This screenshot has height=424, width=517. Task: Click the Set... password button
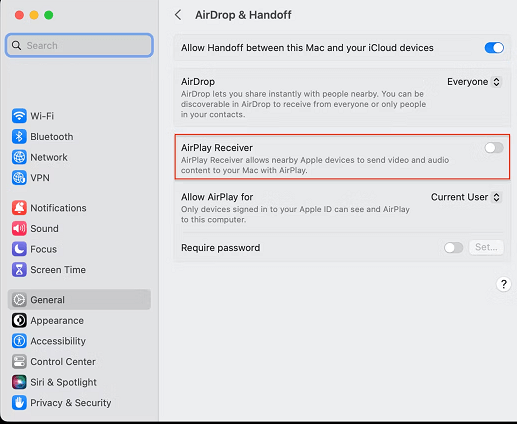tap(486, 247)
